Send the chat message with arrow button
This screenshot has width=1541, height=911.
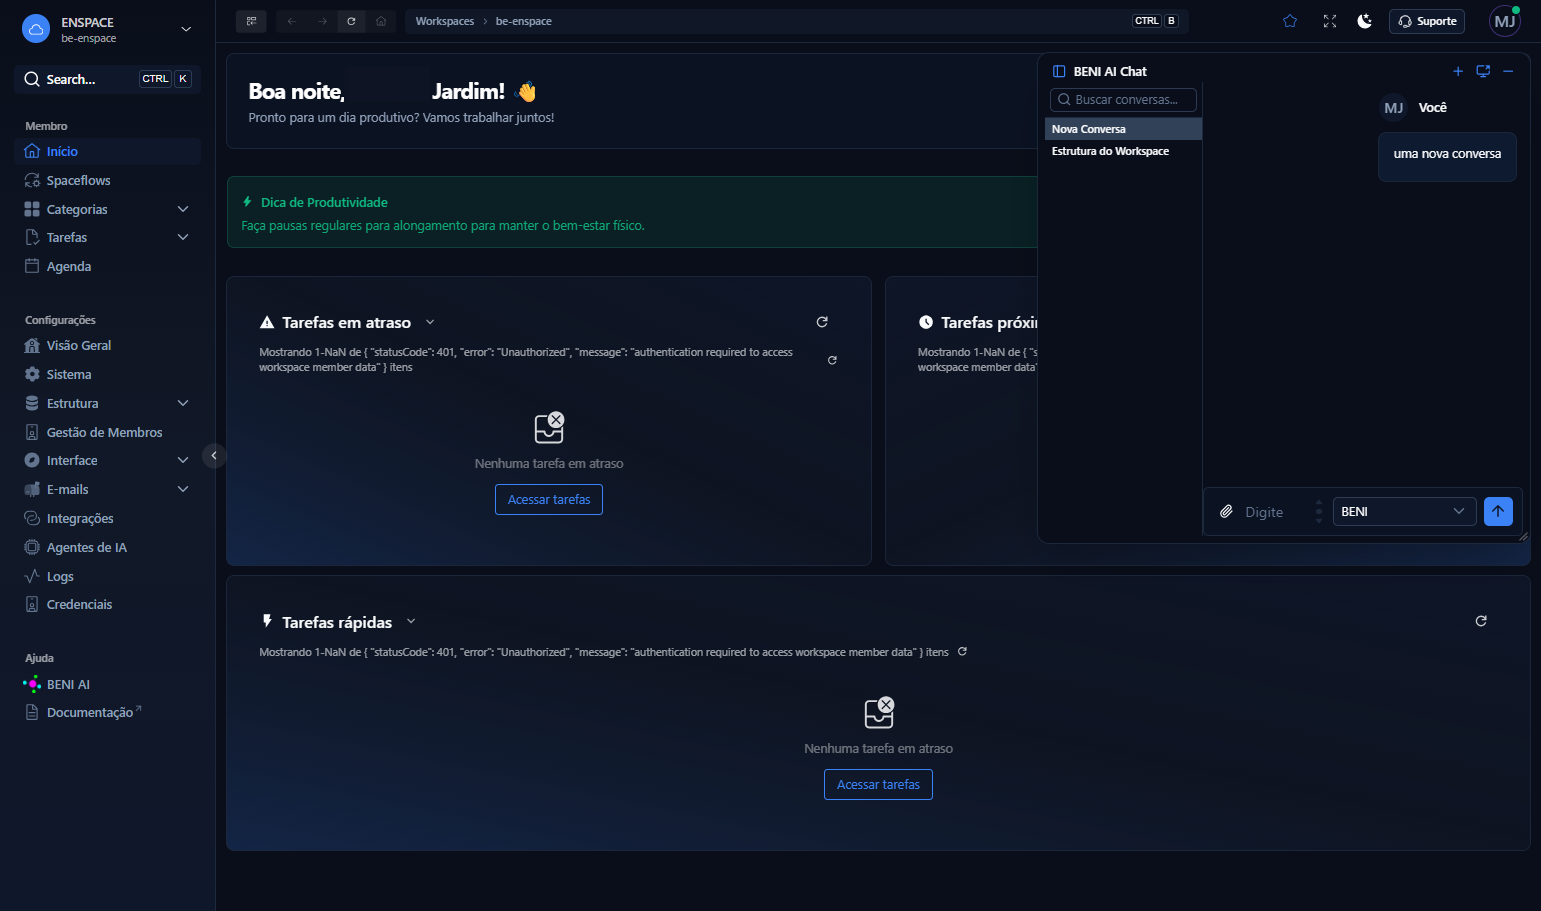[x=1498, y=511]
